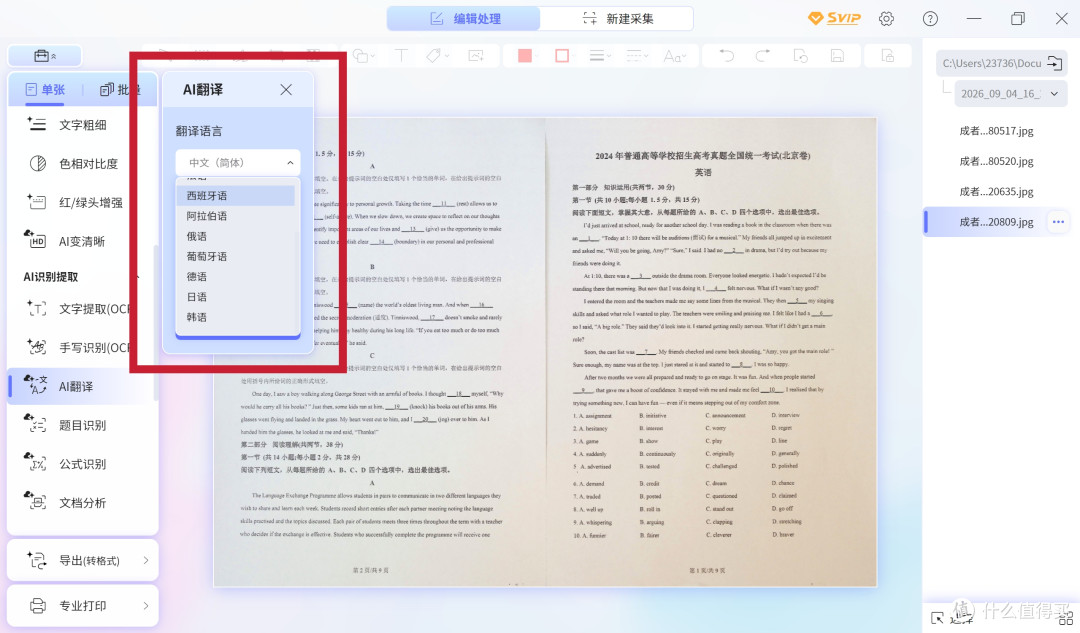Open the Aa font size dropdown

click(675, 56)
